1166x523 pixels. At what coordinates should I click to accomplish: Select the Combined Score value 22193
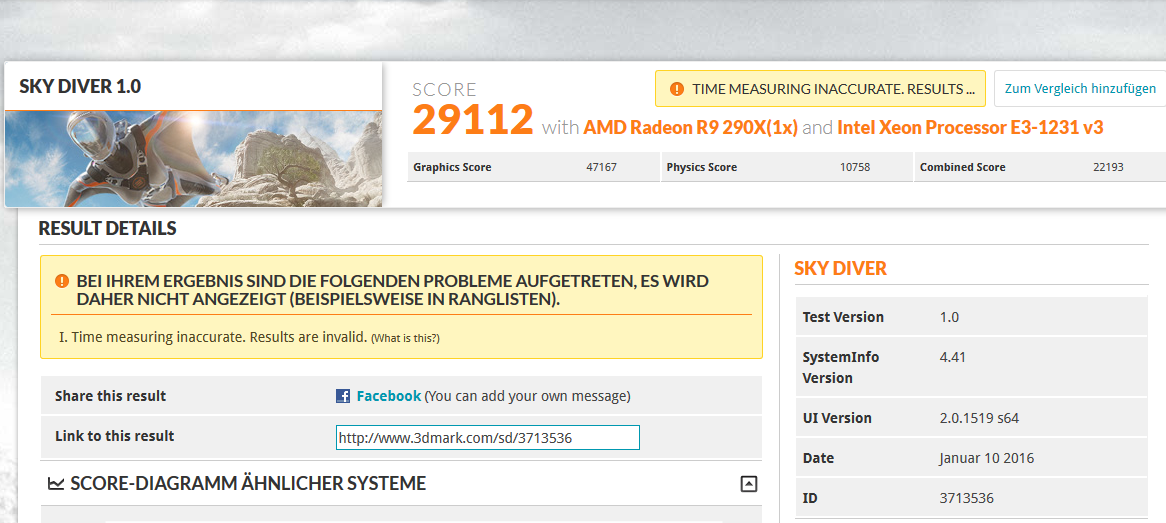(x=1109, y=167)
